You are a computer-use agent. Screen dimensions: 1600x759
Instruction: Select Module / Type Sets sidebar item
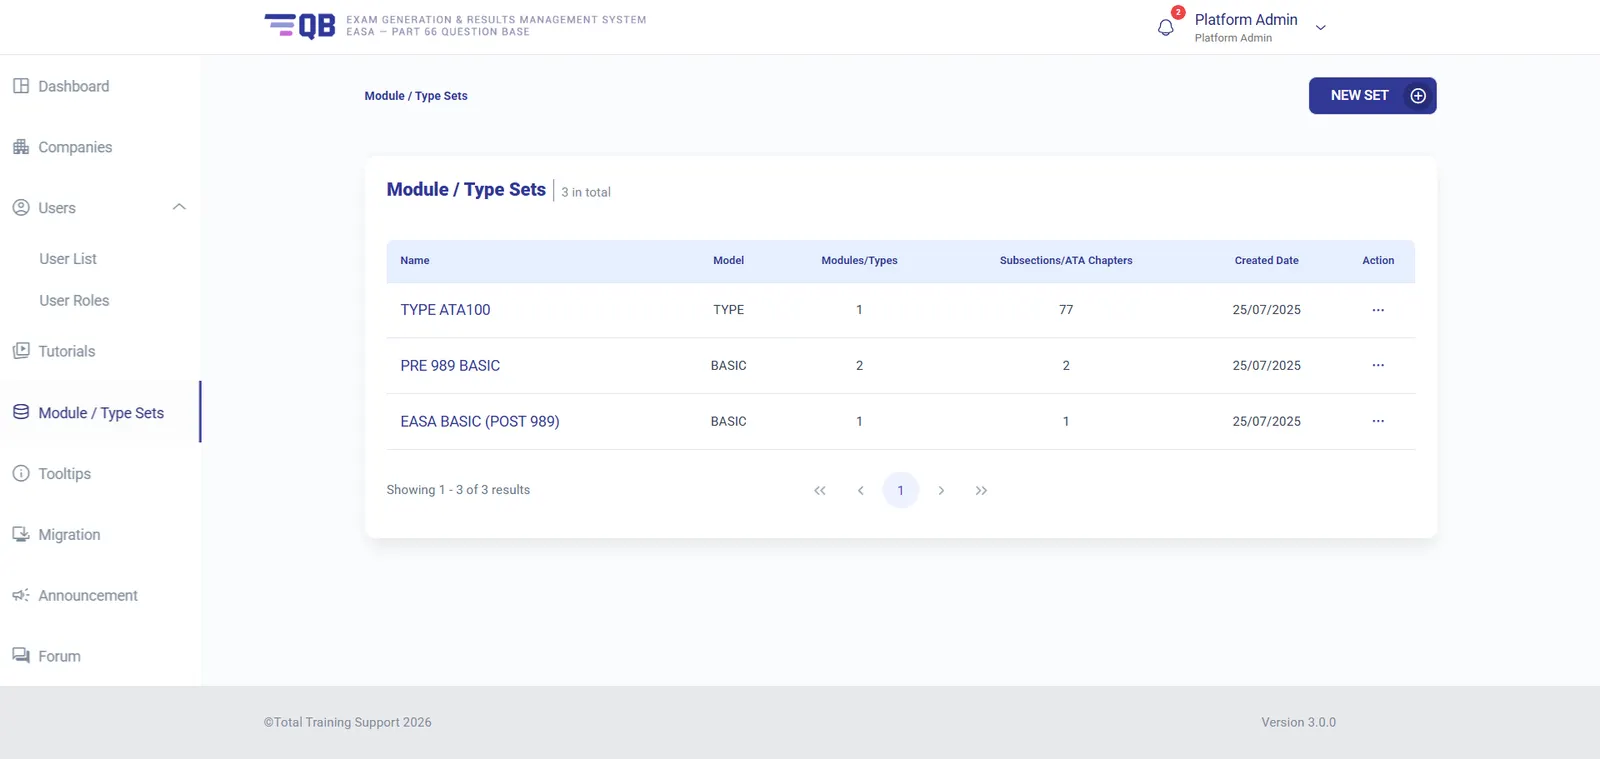100,412
